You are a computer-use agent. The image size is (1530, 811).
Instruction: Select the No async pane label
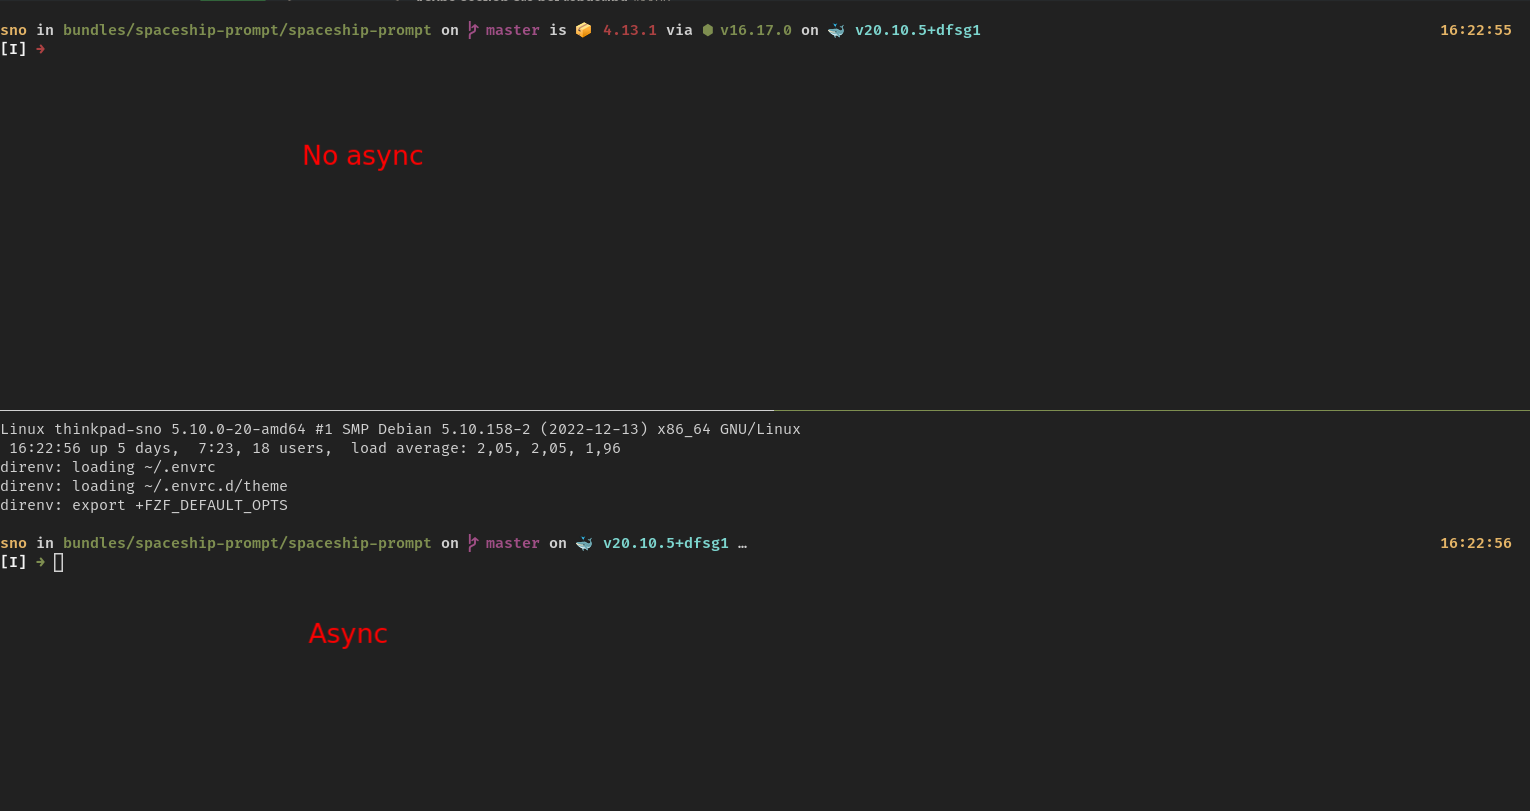point(363,155)
